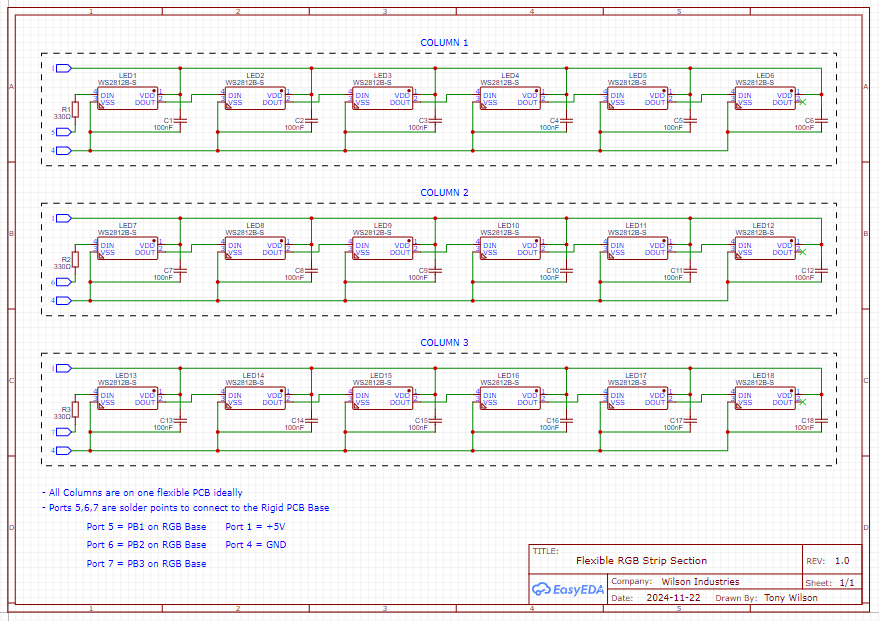This screenshot has width=879, height=621.
Task: Select the LED16 chip body
Action: click(510, 398)
